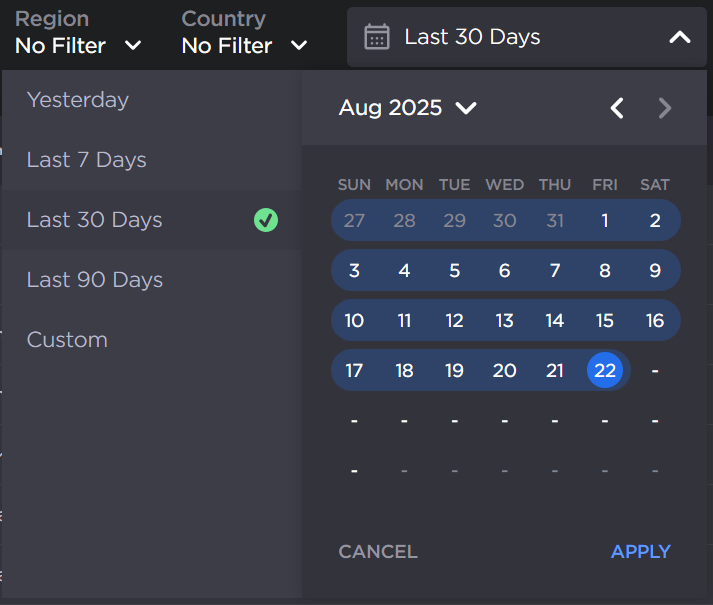Go to the previous month arrow
Screen dimensions: 713x605
tap(618, 108)
